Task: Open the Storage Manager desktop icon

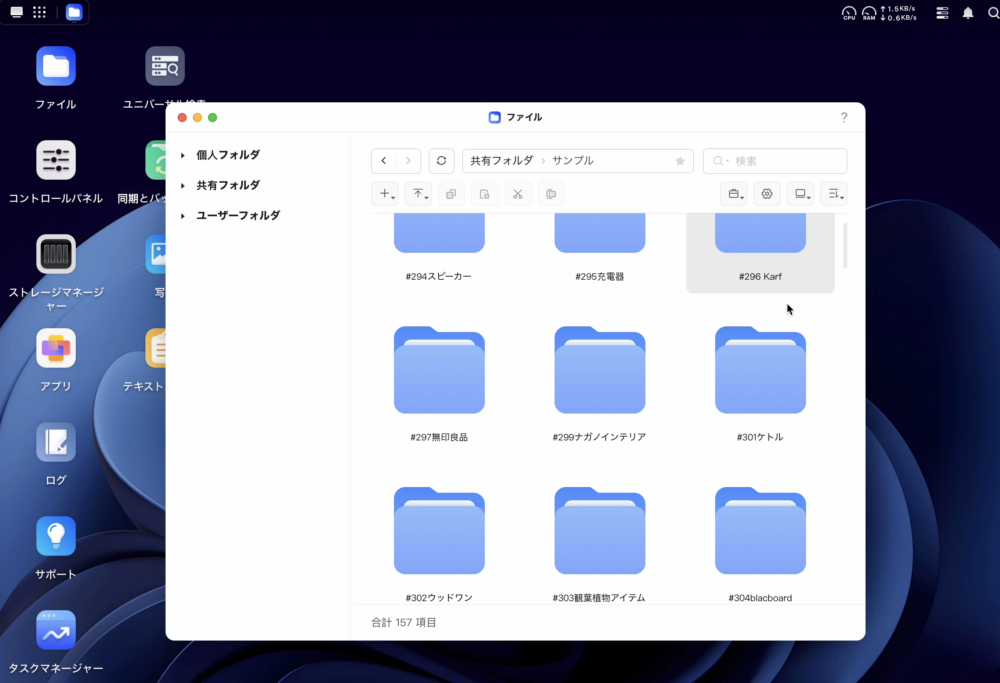Action: 56,255
